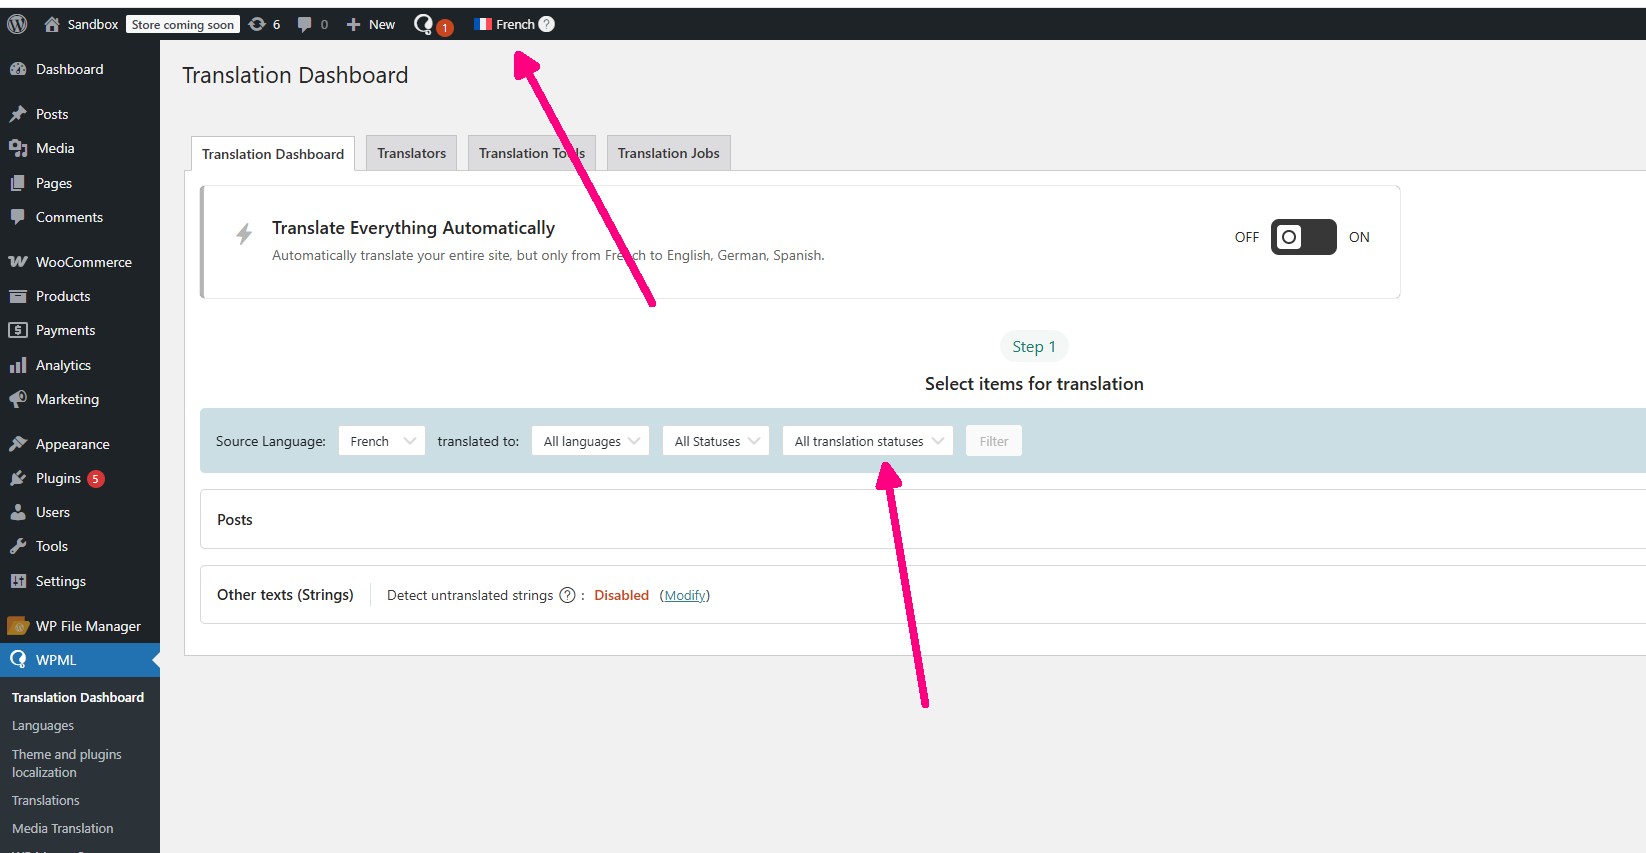Open the All Statuses dropdown

[x=716, y=441]
